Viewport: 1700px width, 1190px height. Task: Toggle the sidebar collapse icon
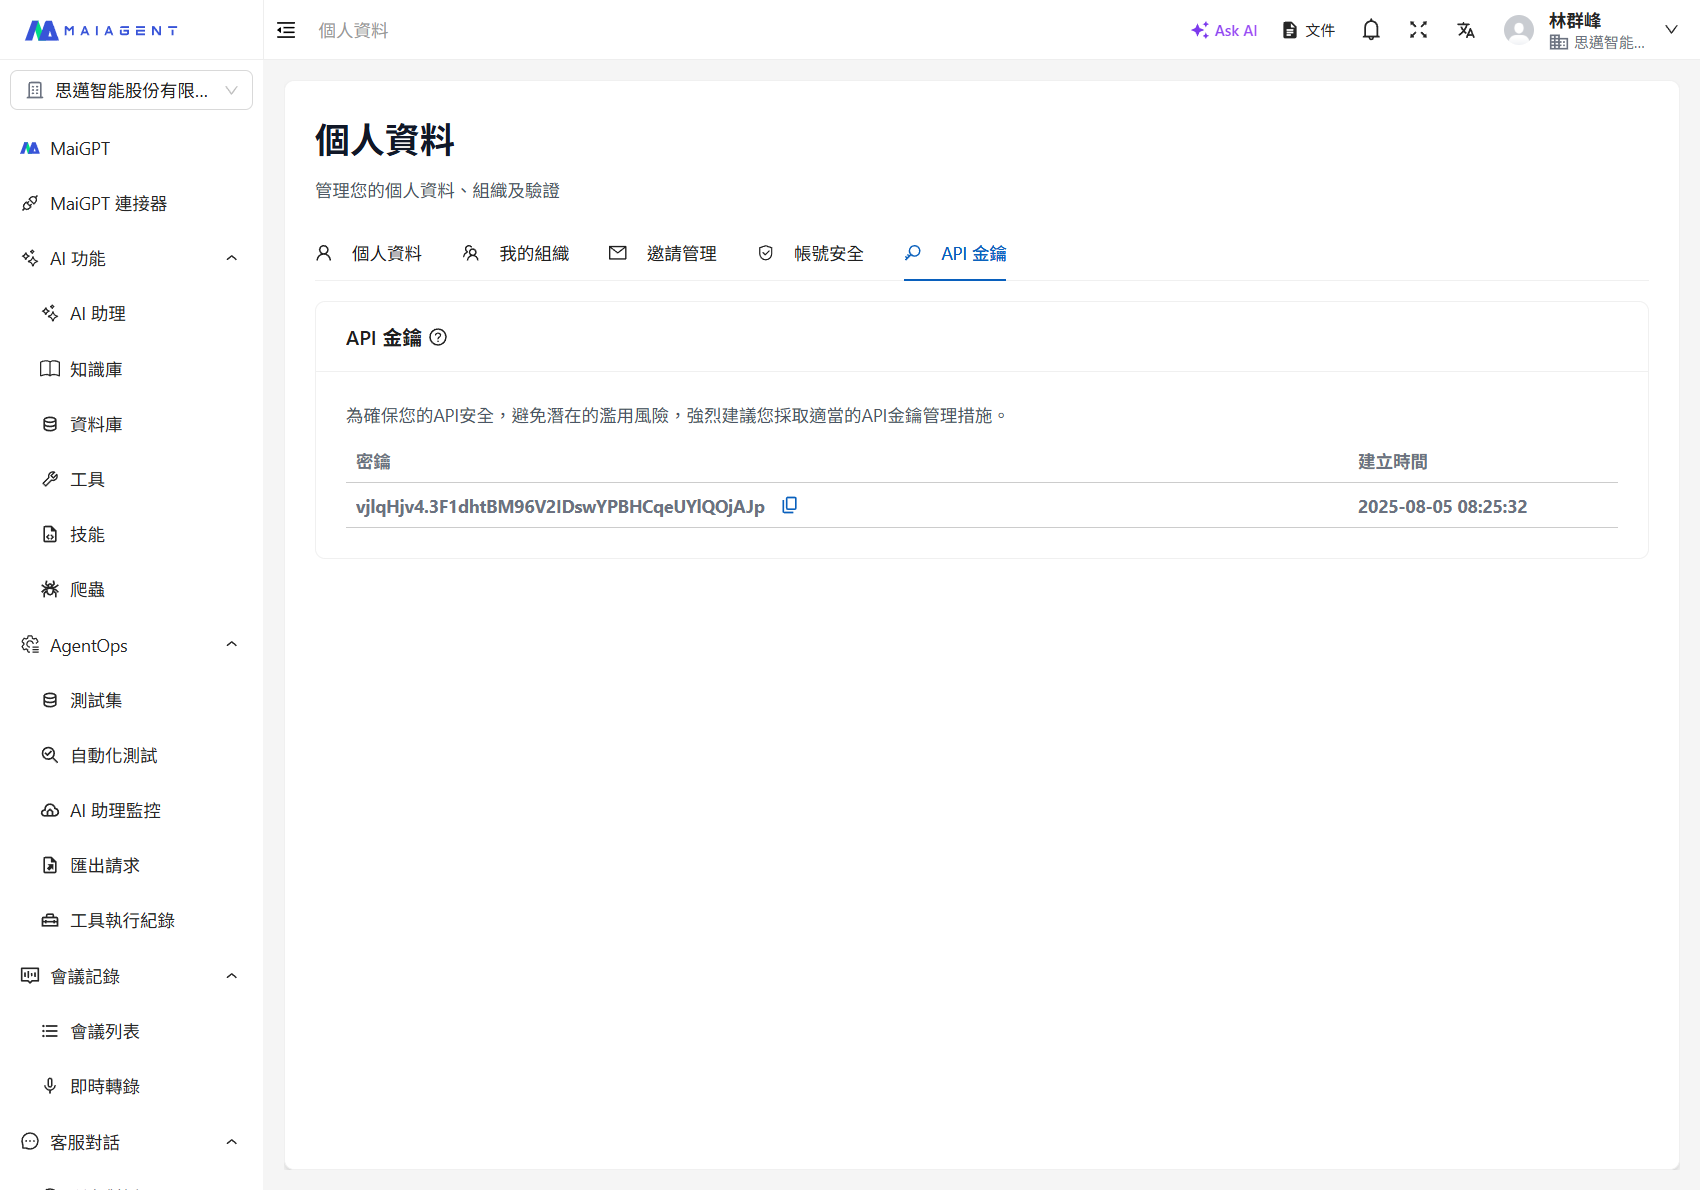286,30
